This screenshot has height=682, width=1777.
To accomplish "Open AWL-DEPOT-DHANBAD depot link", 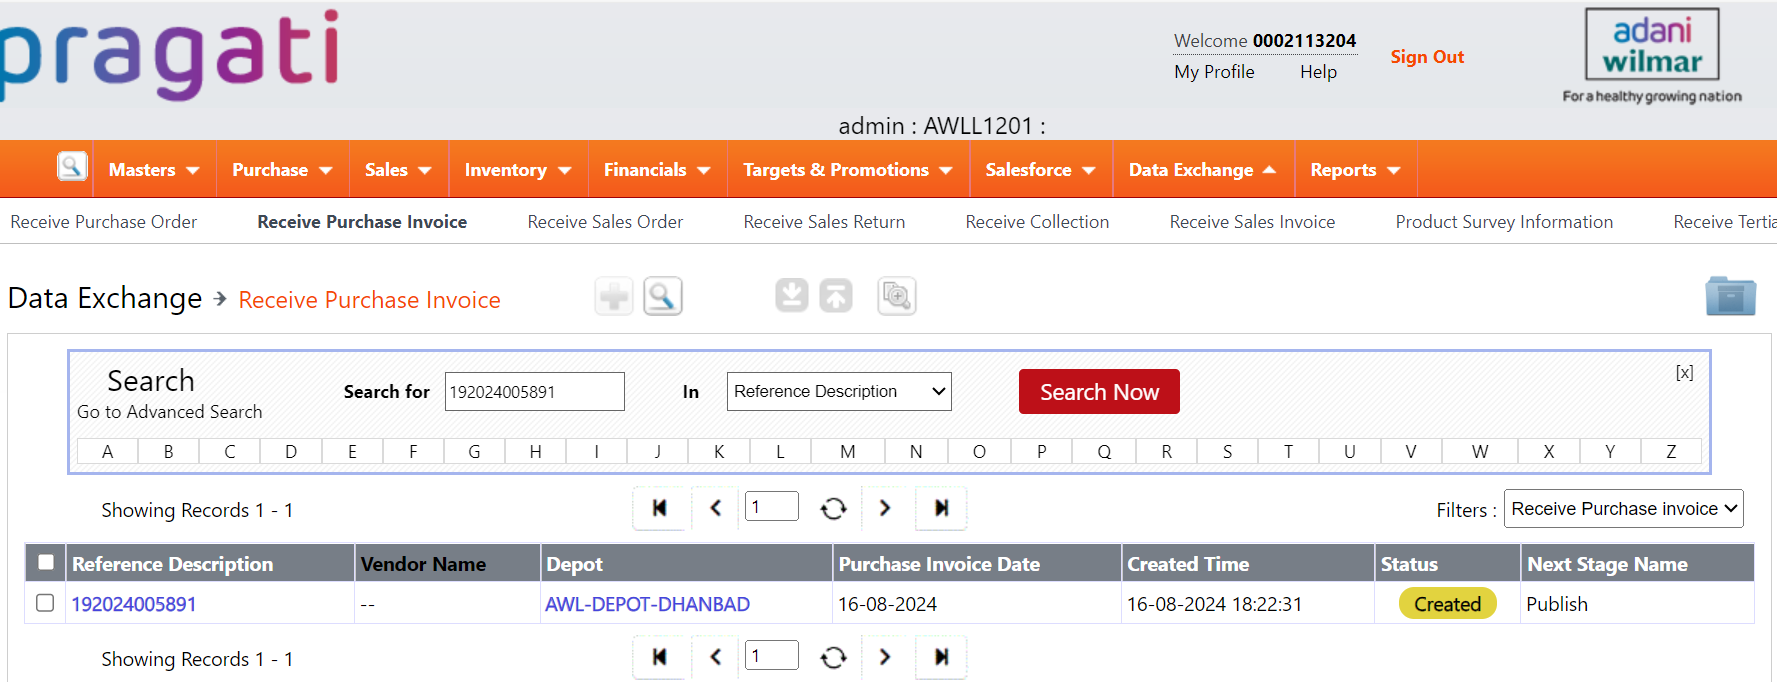I will [647, 604].
